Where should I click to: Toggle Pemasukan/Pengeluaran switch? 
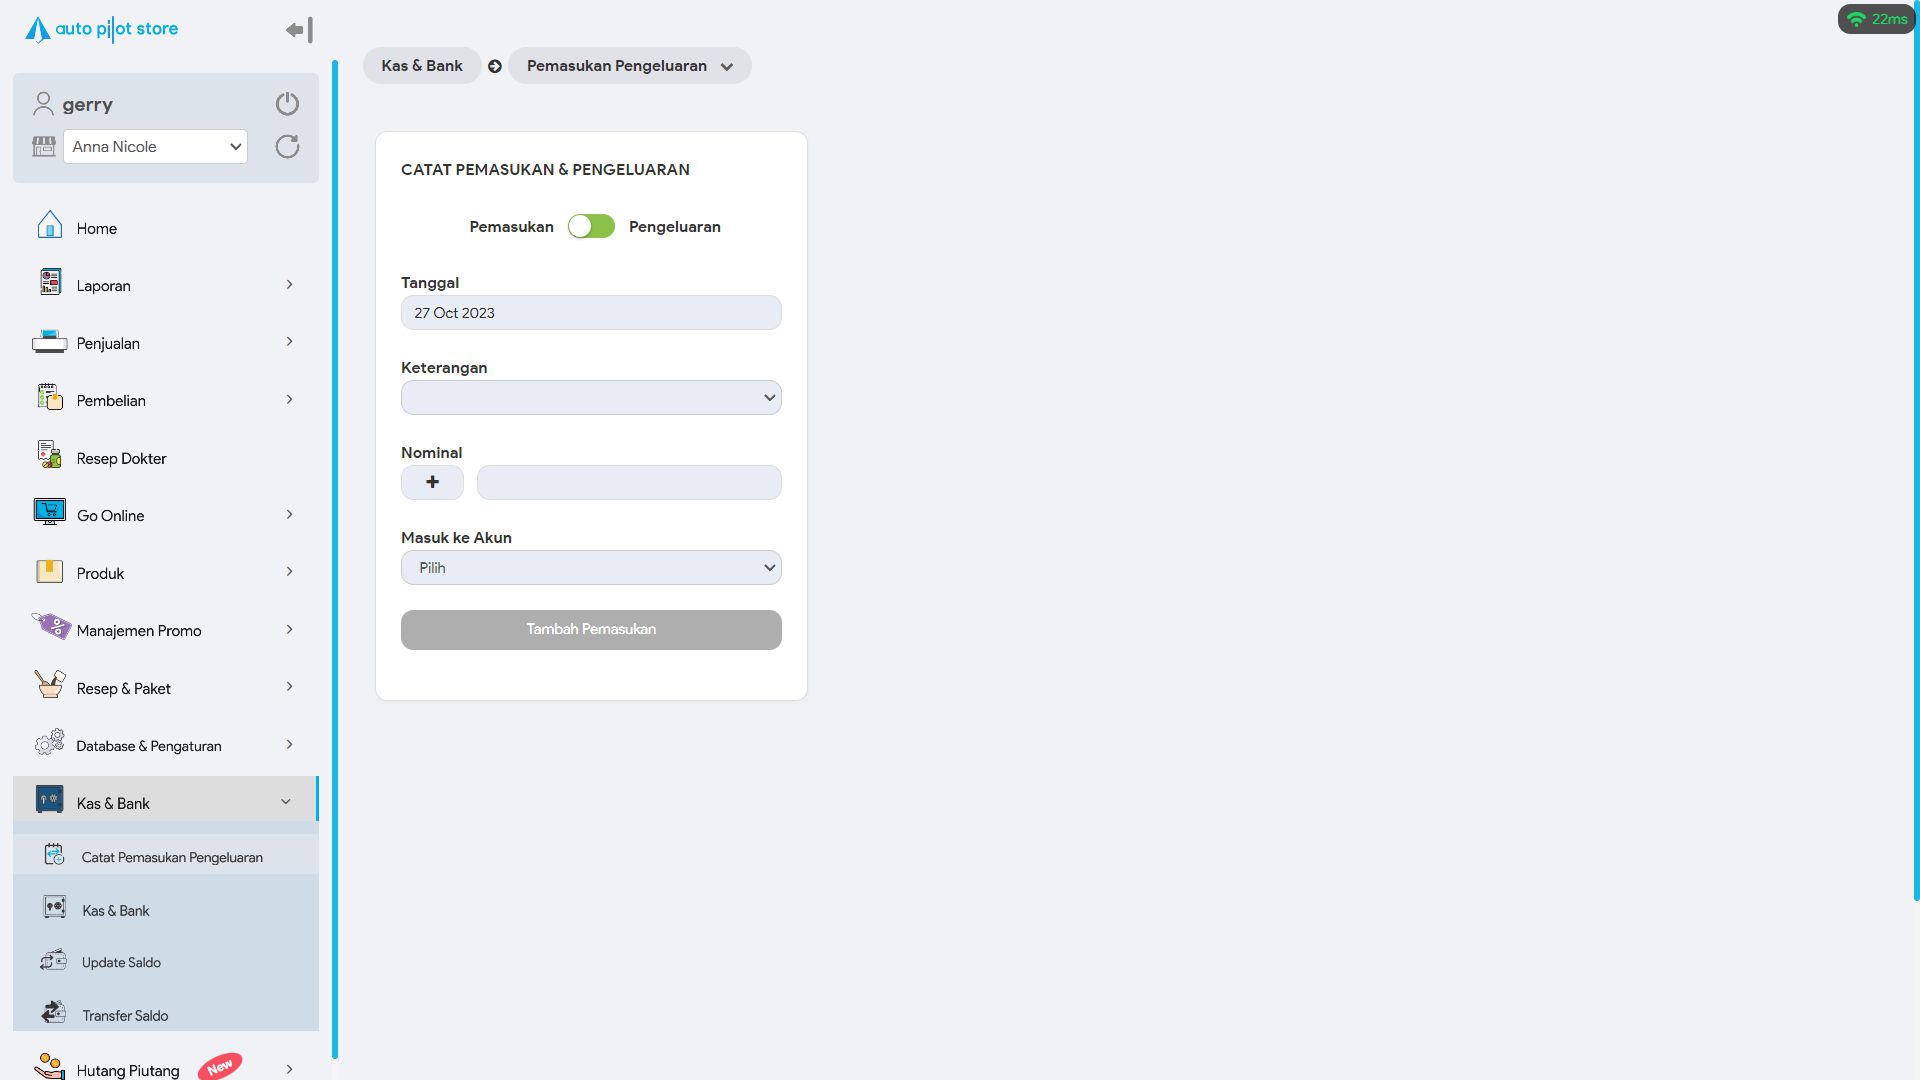coord(591,227)
